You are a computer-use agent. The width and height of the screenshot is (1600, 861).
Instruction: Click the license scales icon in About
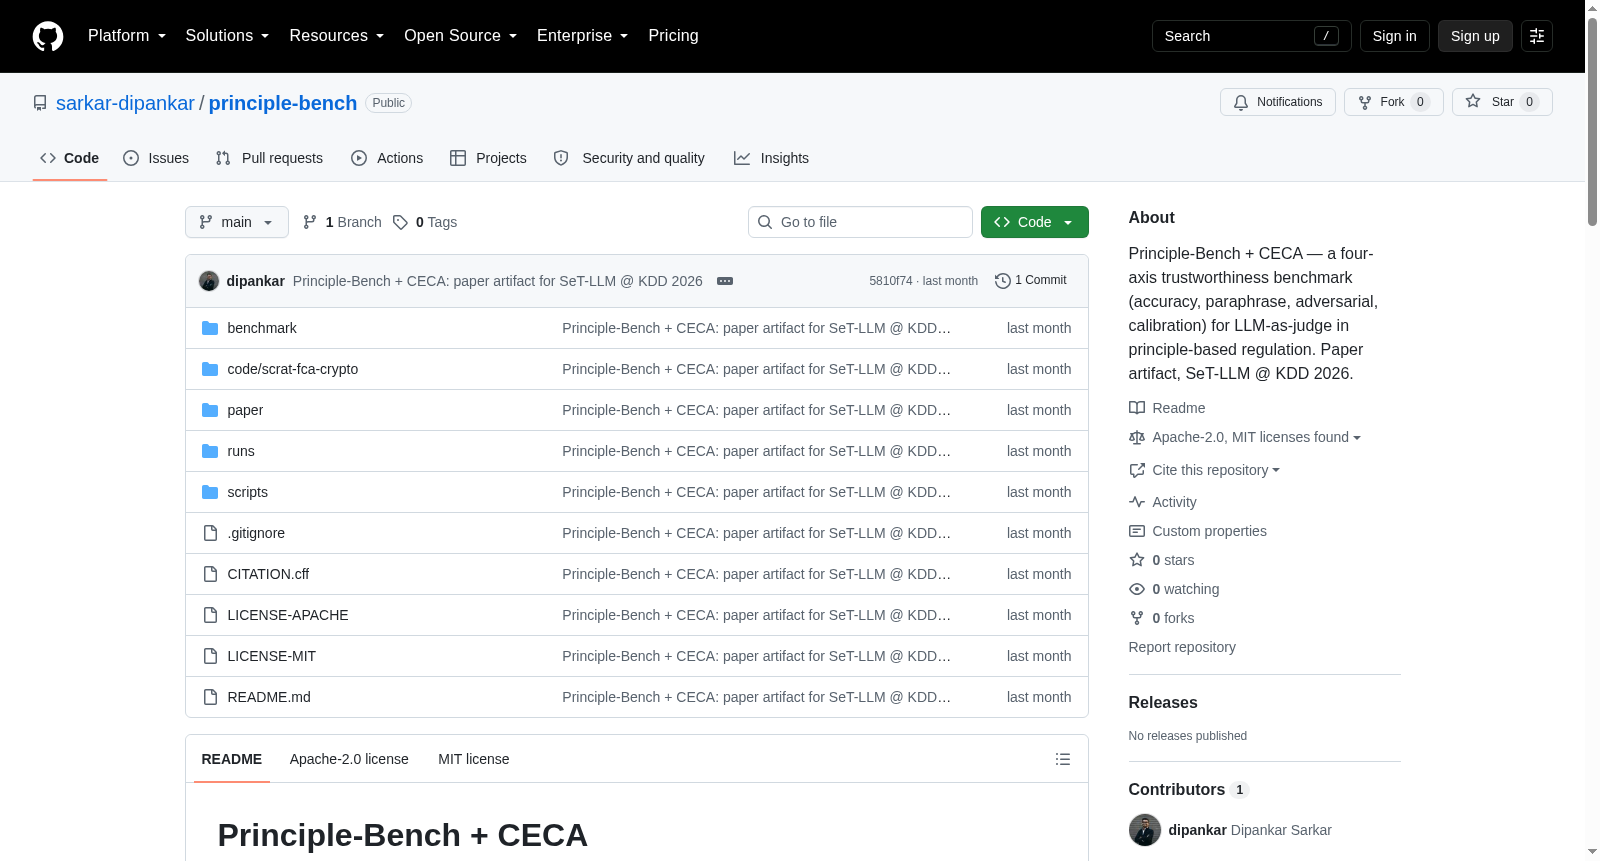tap(1137, 437)
